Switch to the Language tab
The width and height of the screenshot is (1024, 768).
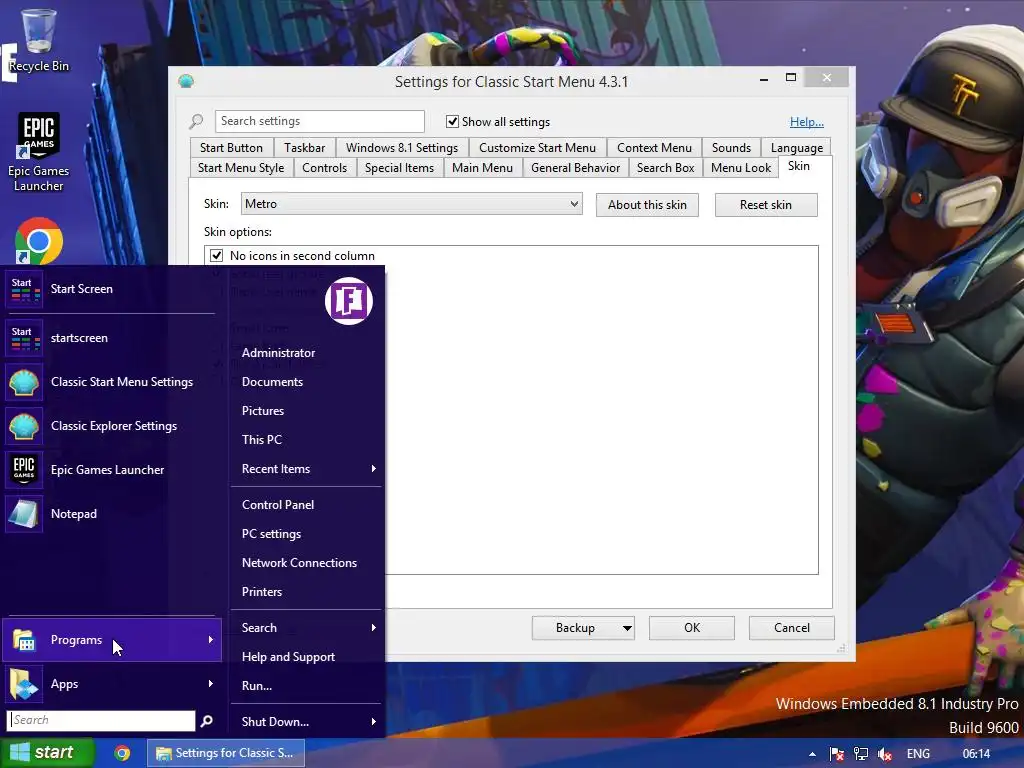pos(796,148)
